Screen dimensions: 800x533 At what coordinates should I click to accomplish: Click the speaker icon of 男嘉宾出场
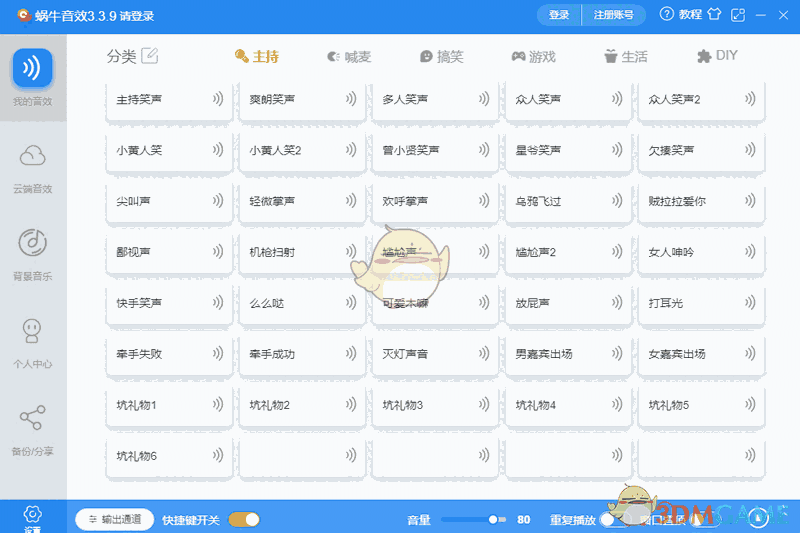[x=617, y=353]
